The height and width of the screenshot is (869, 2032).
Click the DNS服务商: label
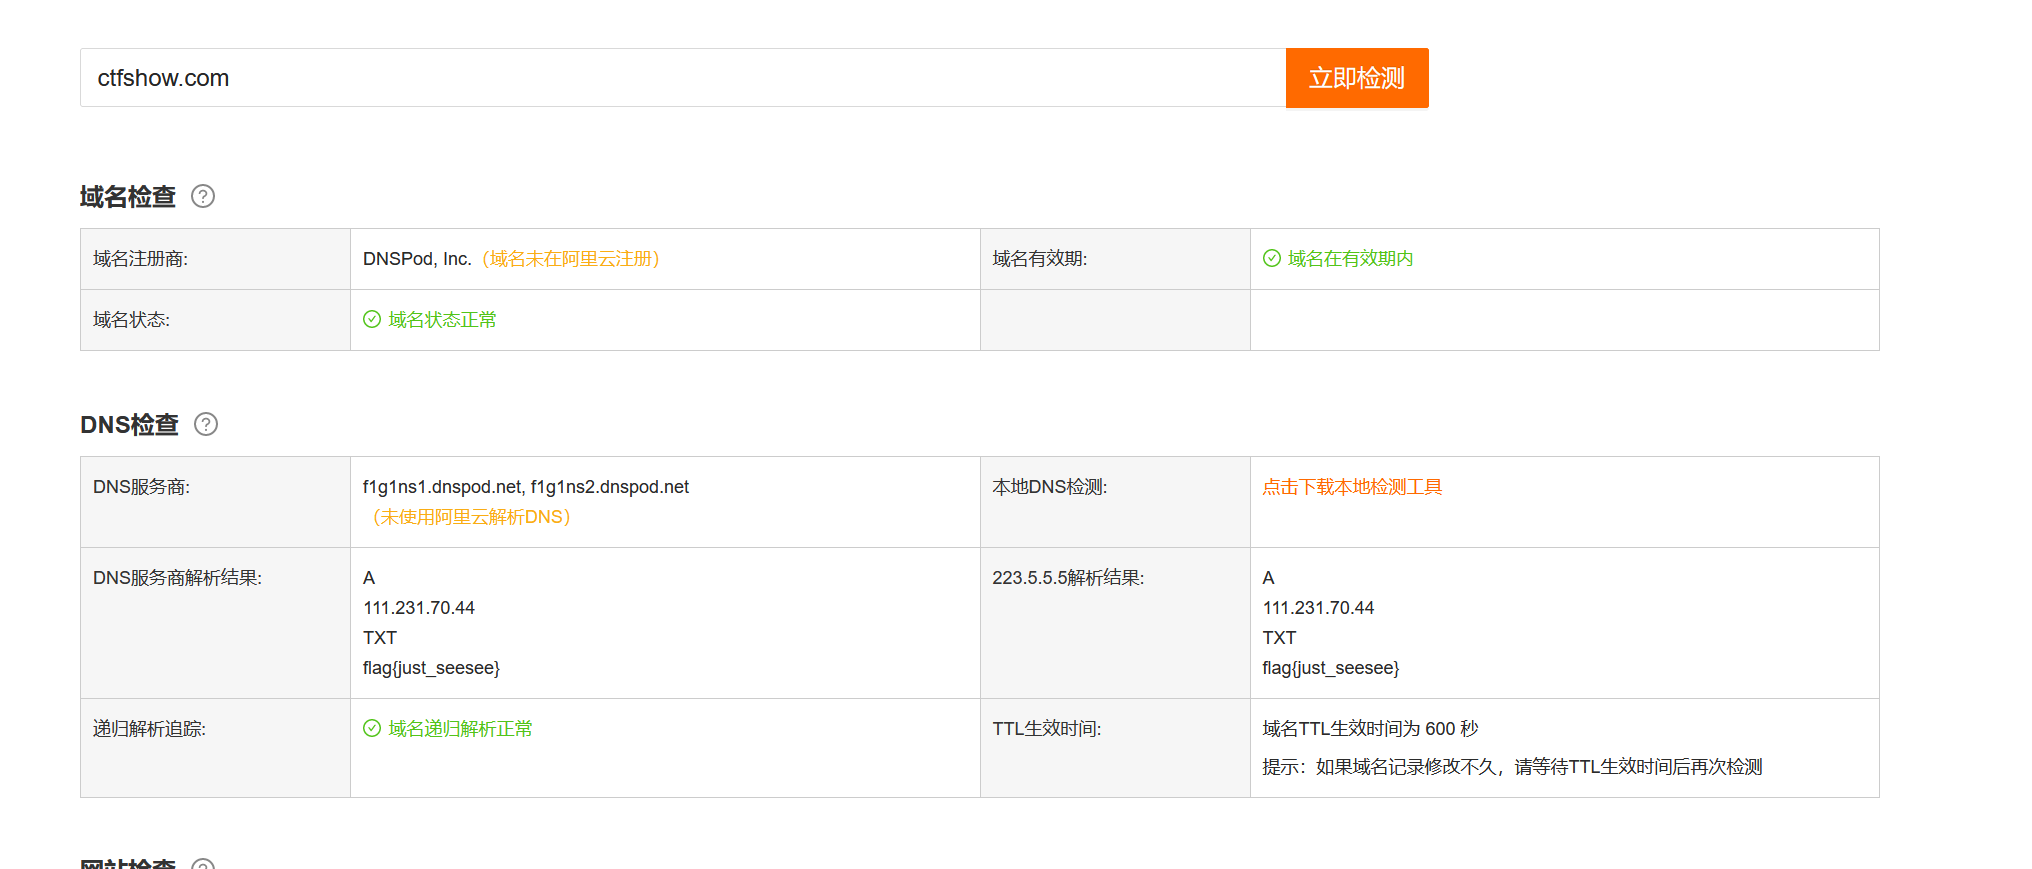point(141,487)
